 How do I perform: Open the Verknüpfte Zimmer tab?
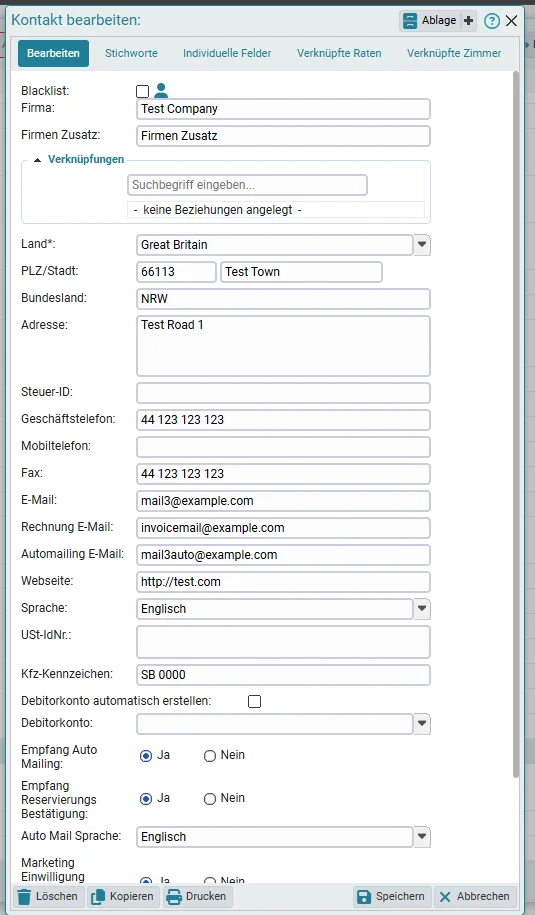coord(454,53)
